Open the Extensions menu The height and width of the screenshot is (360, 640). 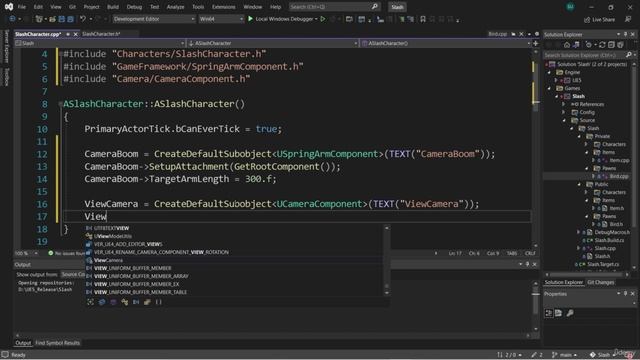pyautogui.click(x=224, y=7)
